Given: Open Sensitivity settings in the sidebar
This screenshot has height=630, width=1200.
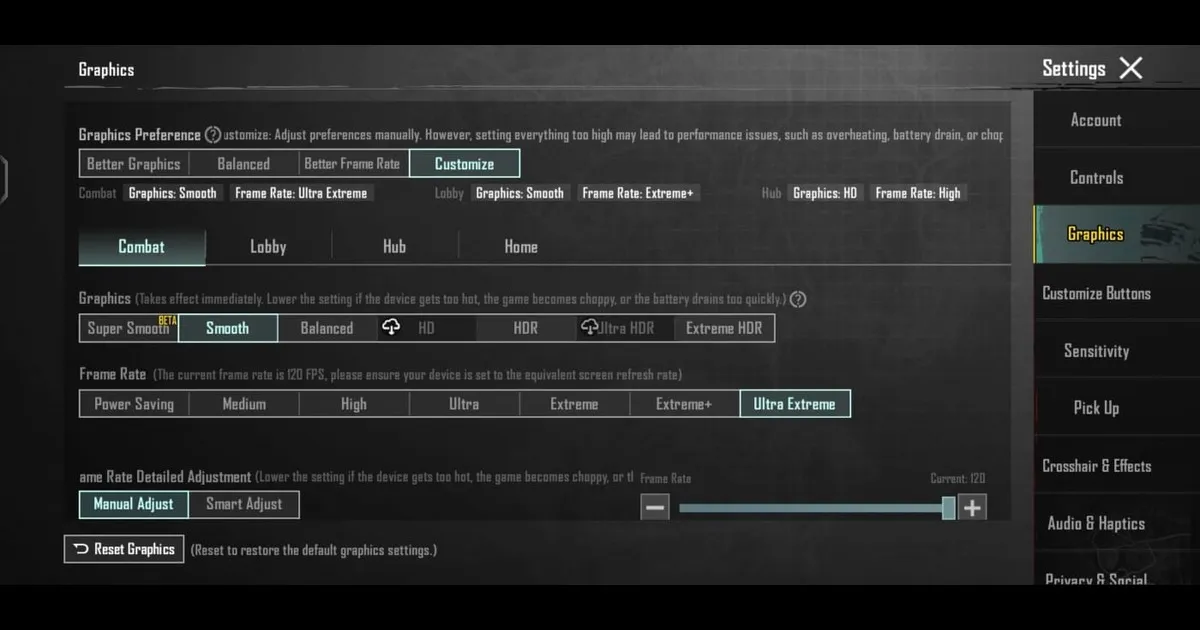Looking at the screenshot, I should tap(1097, 350).
